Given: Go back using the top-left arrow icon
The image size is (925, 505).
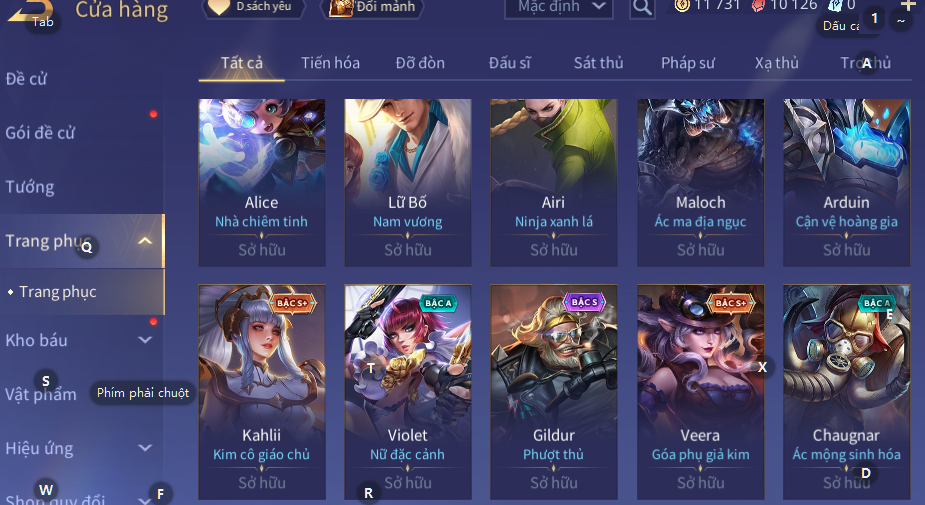Looking at the screenshot, I should (x=31, y=10).
